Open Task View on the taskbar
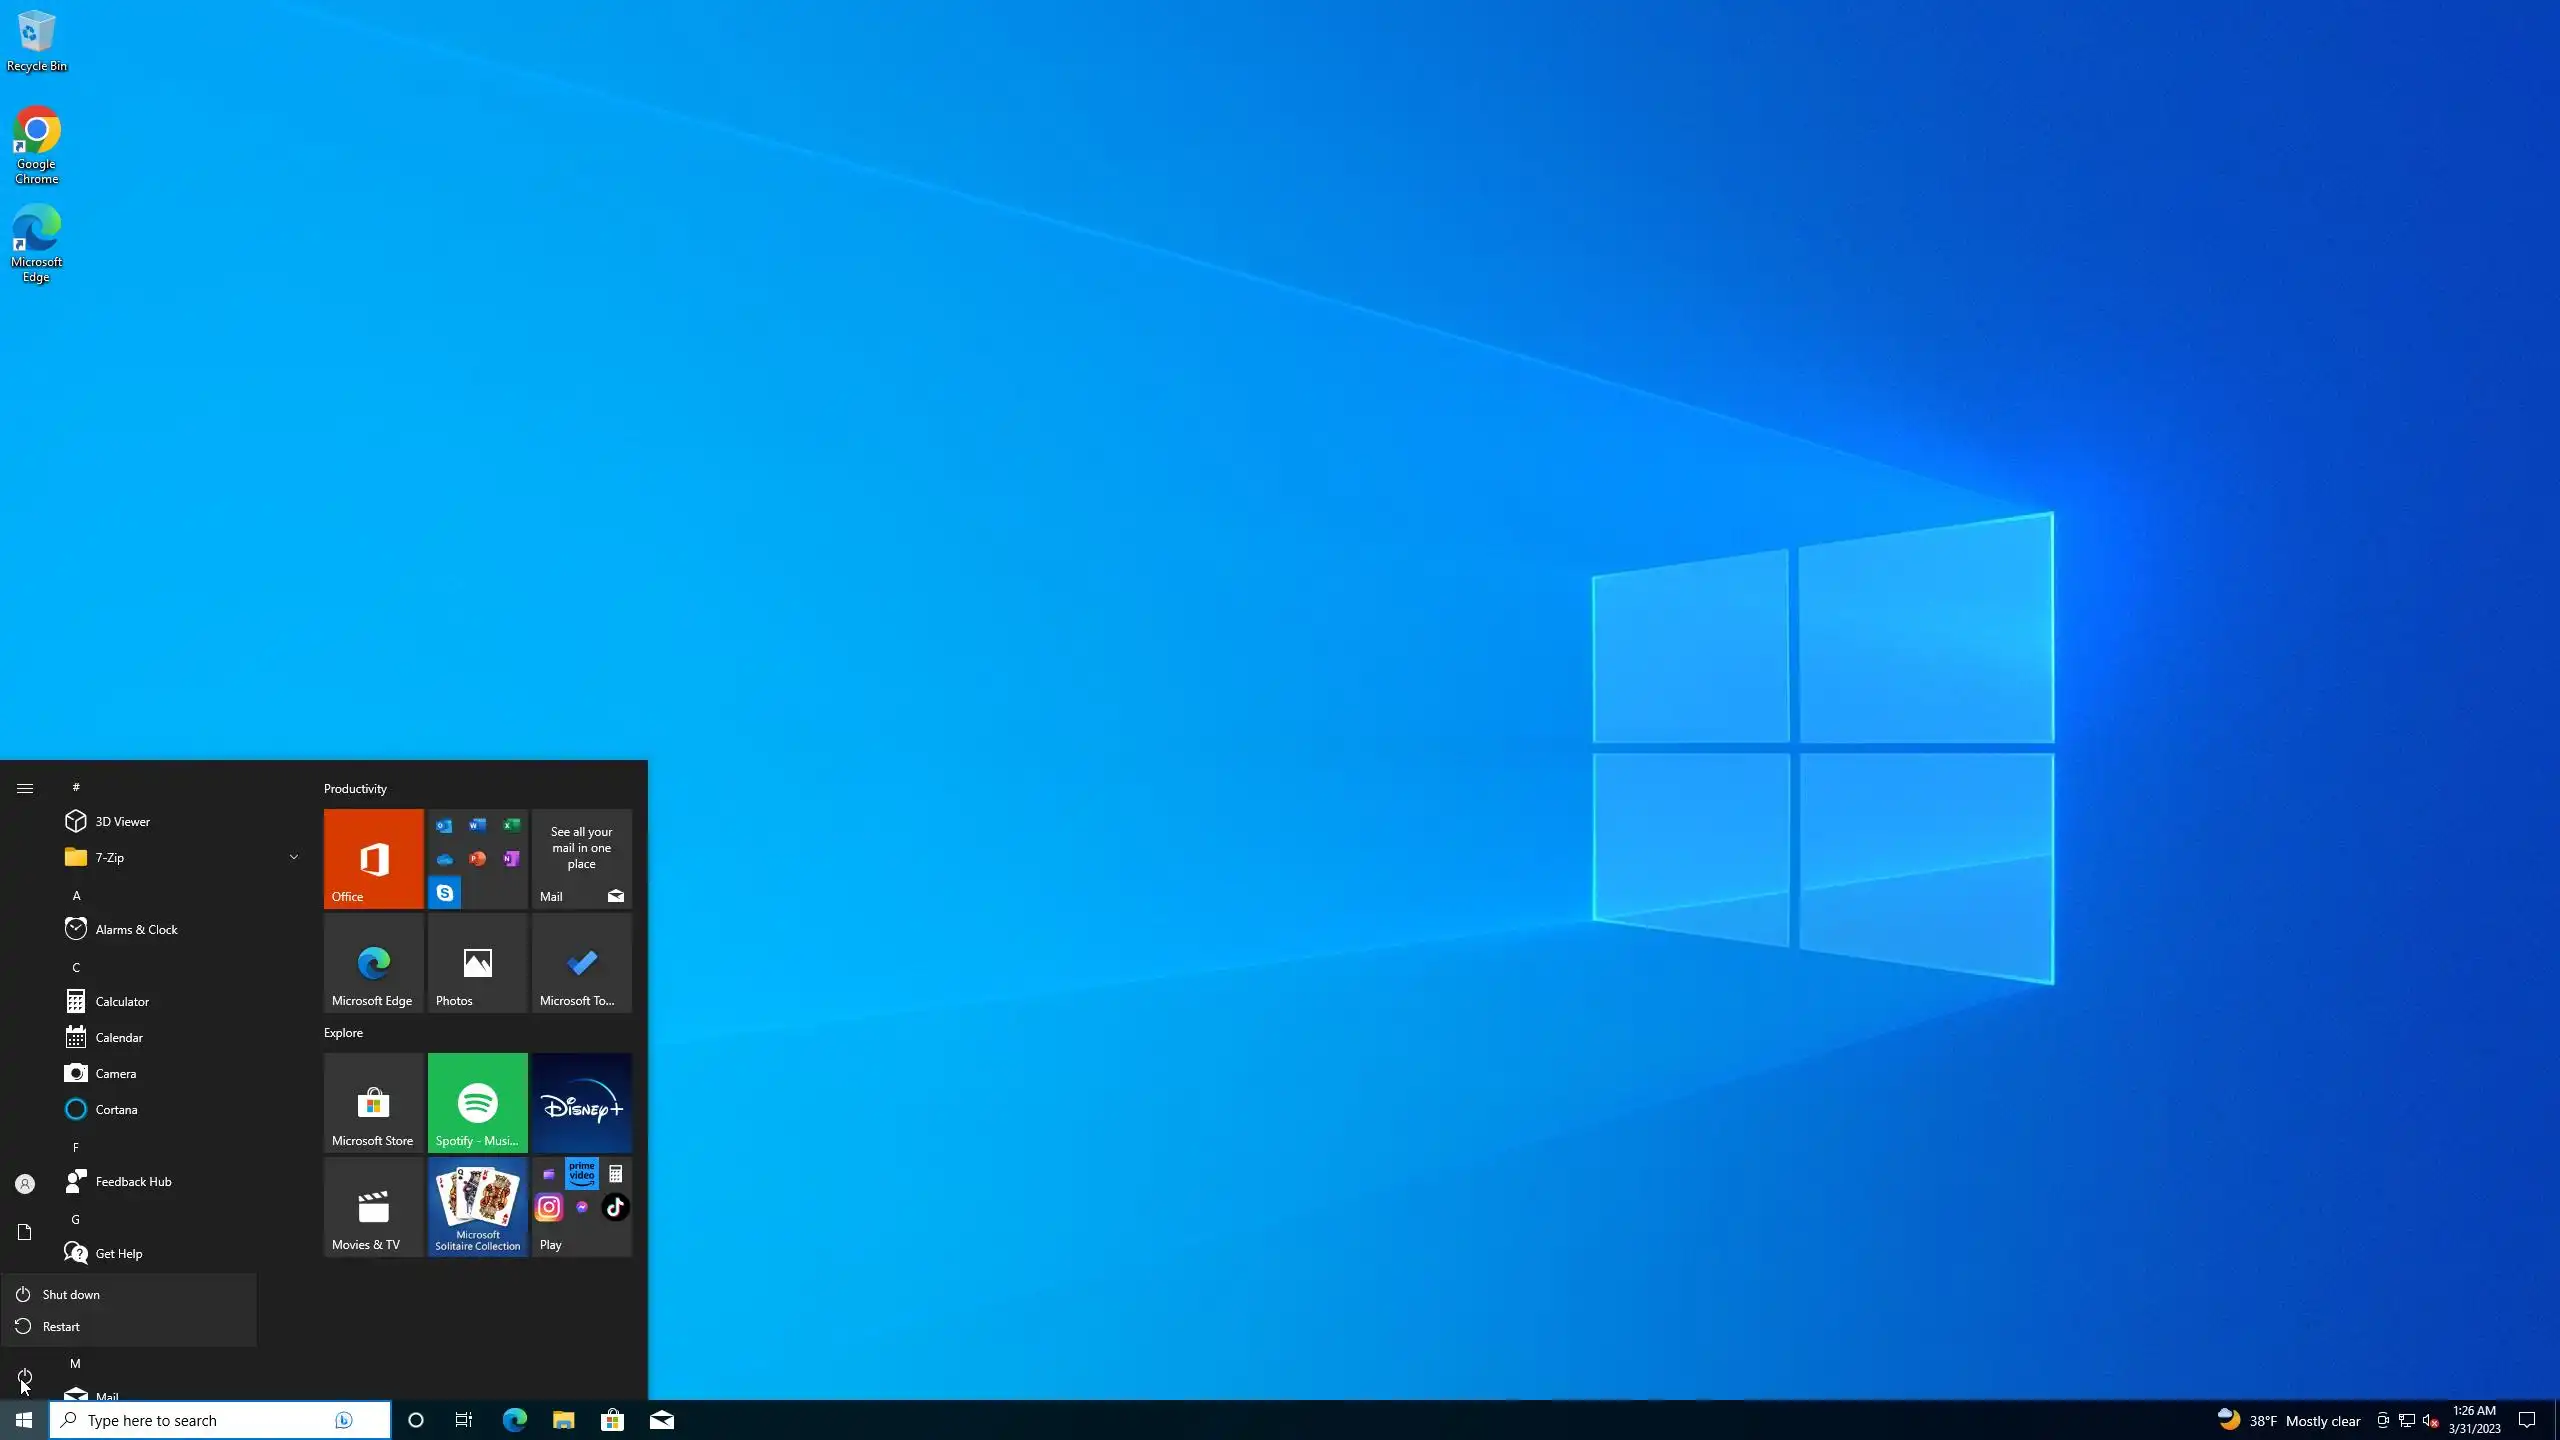The image size is (2560, 1440). coord(464,1420)
